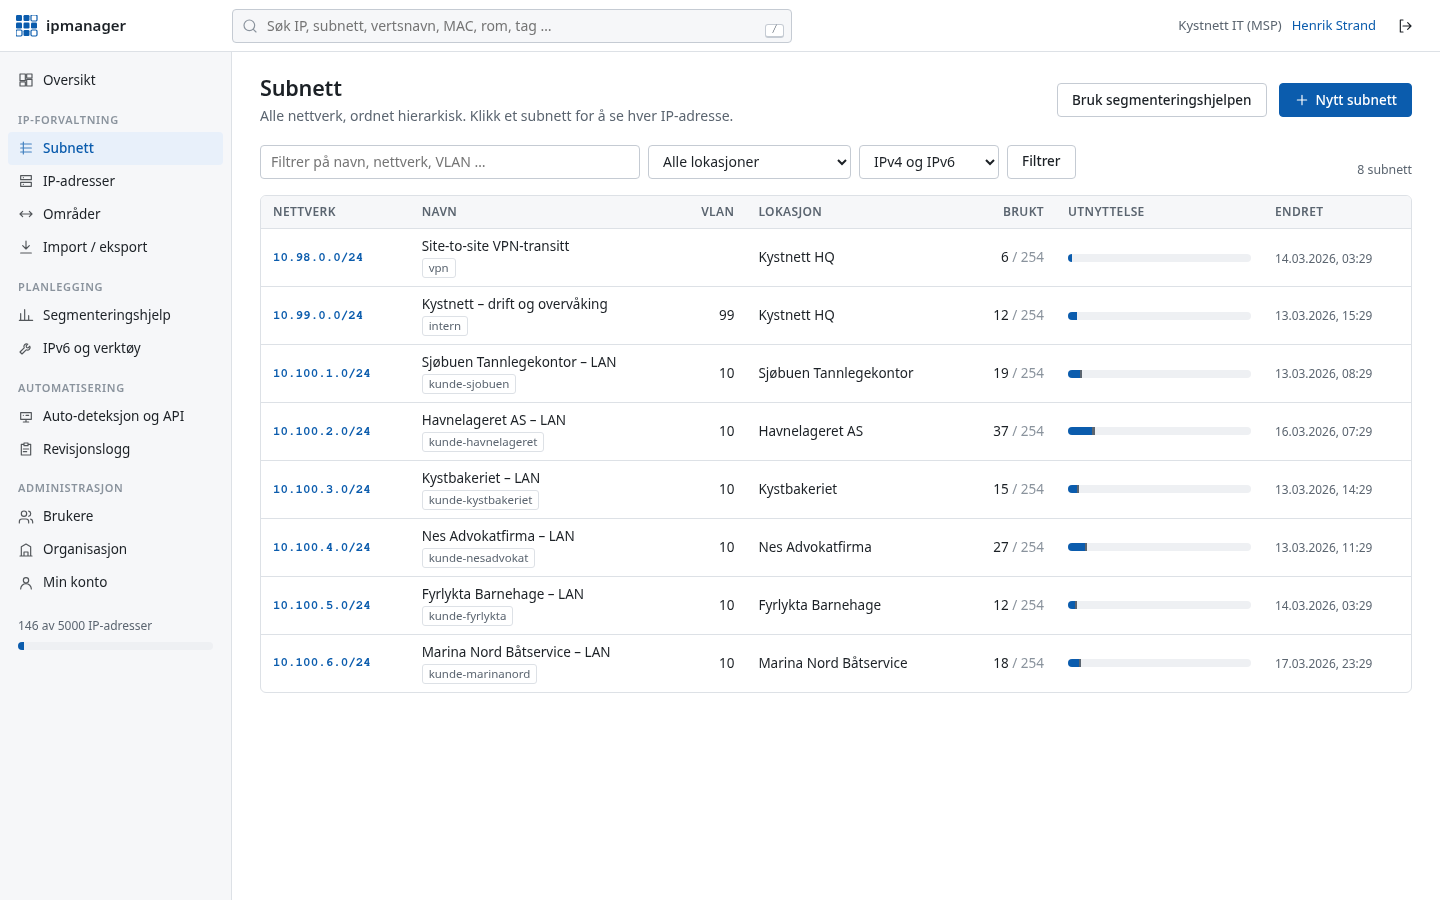Click the Auto-deteksjon og API icon
This screenshot has width=1440, height=900.
26,416
